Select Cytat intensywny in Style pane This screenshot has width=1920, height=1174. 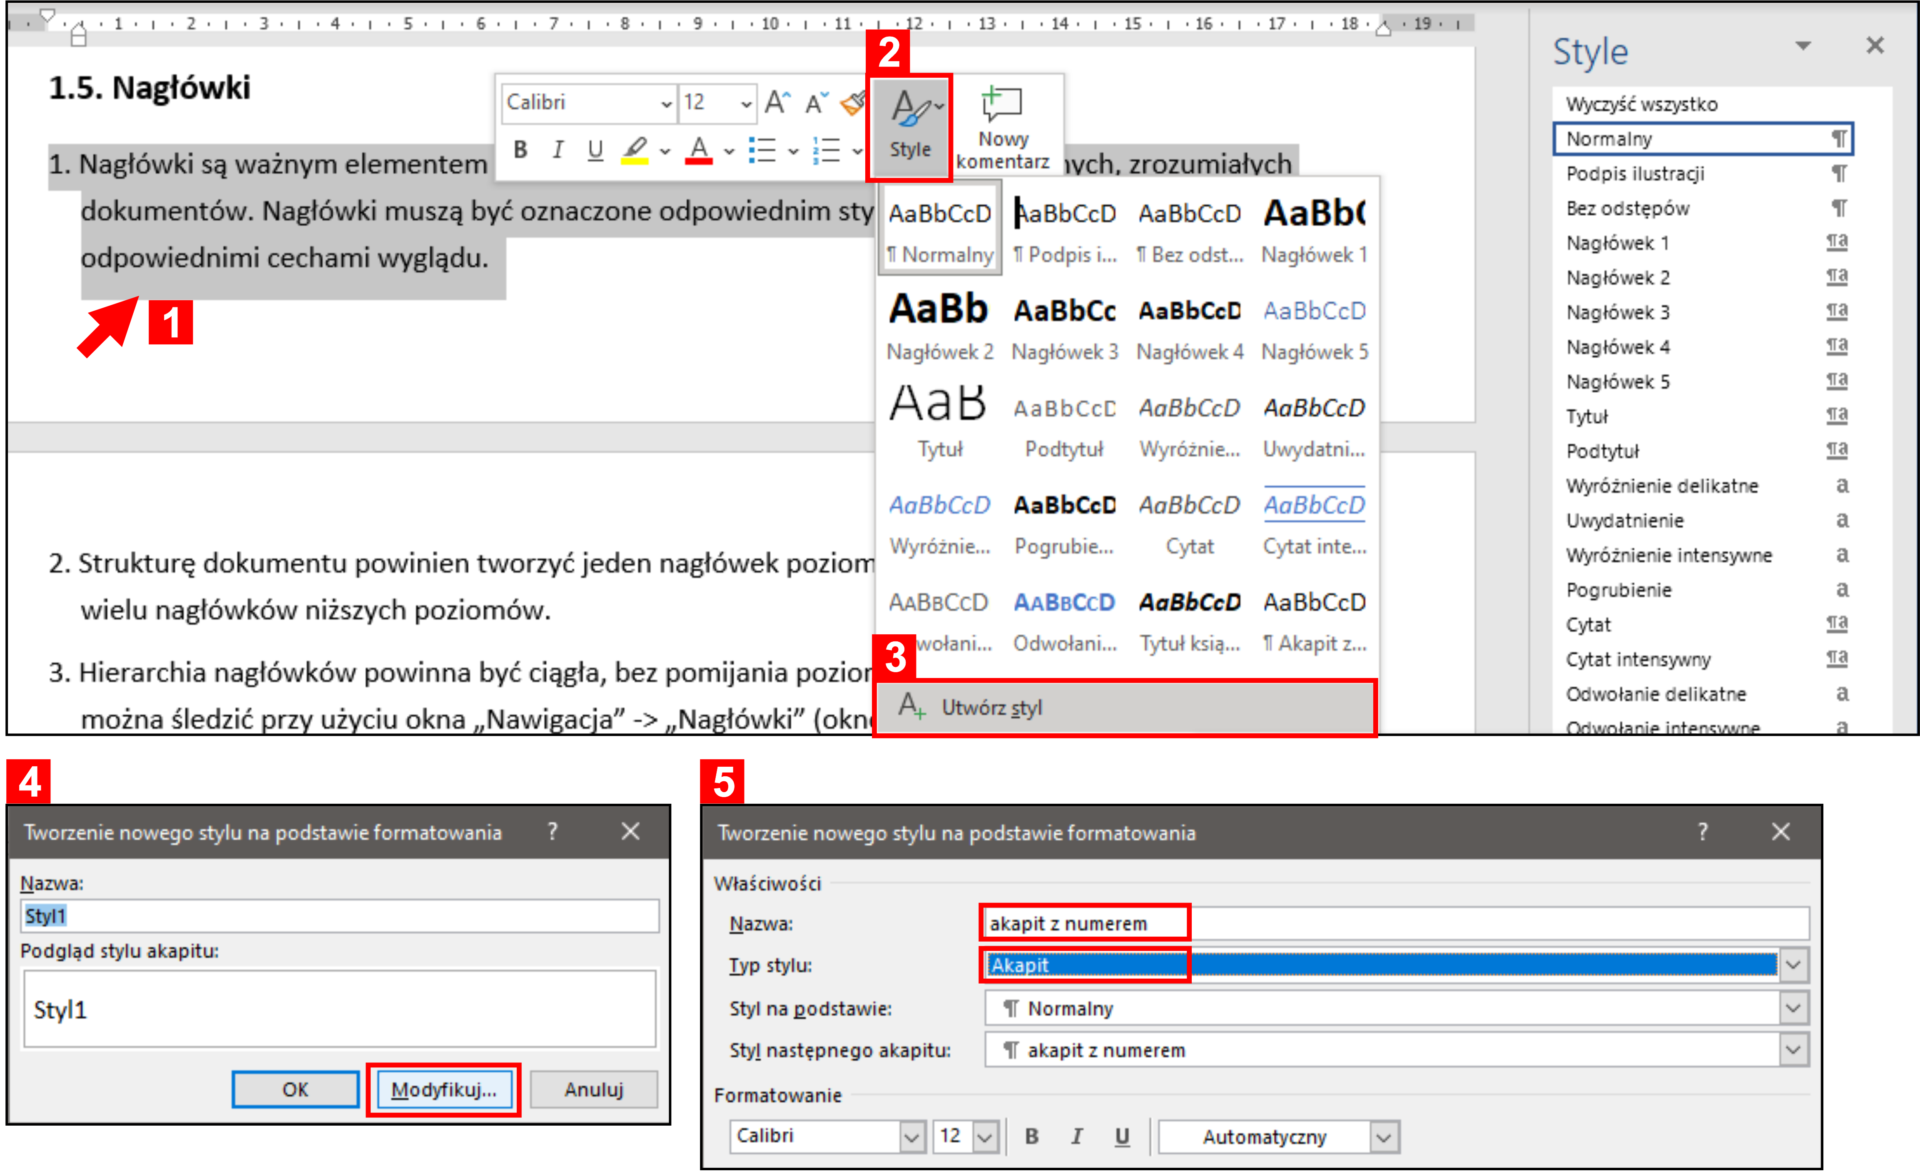(1703, 659)
